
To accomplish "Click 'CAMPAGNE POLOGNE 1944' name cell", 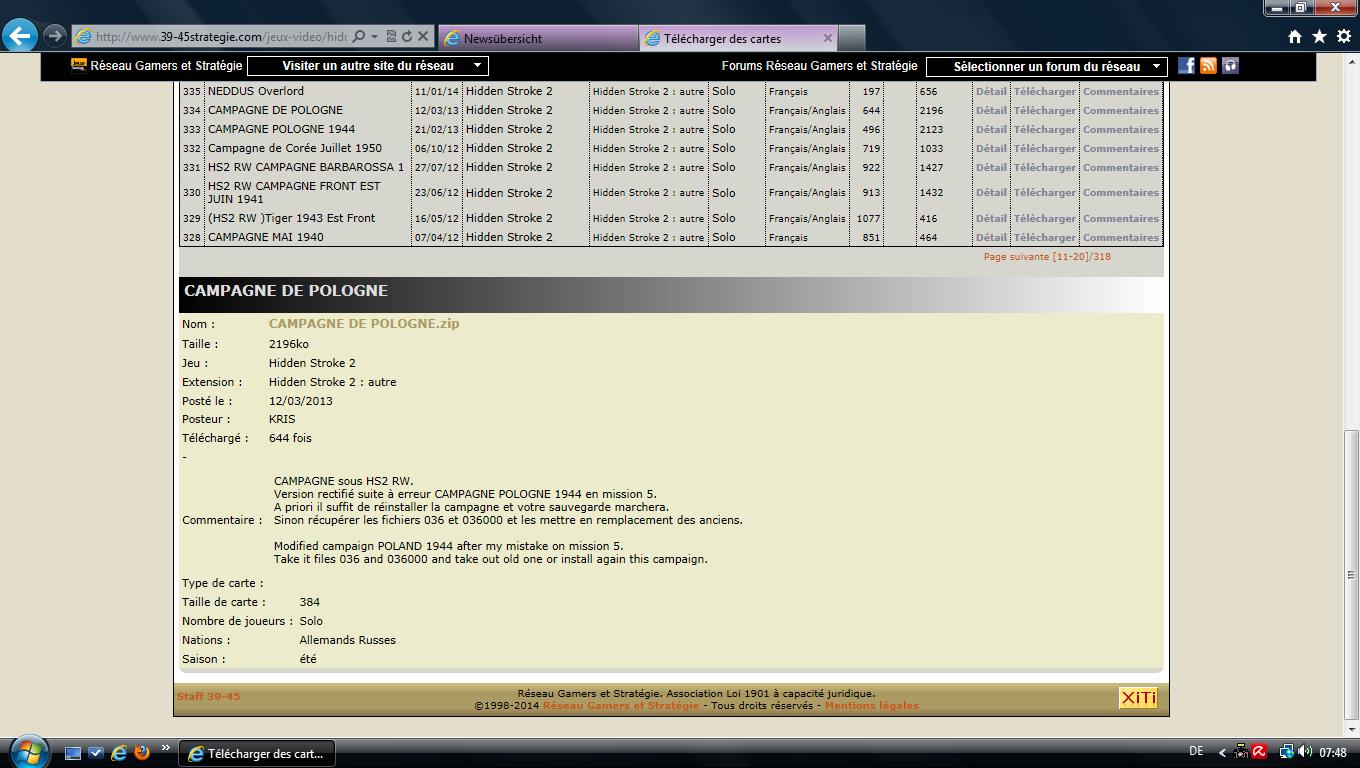I will coord(281,129).
